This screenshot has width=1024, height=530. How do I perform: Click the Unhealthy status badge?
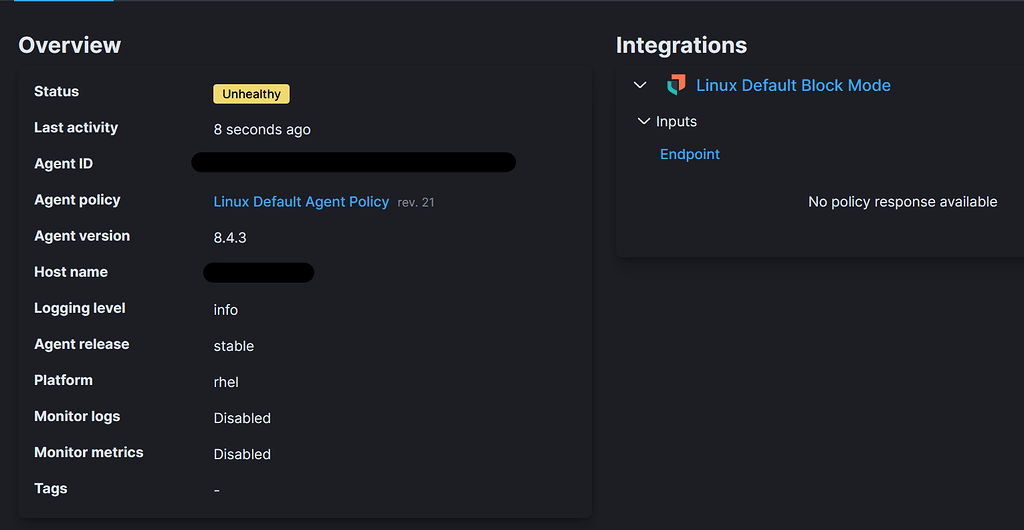click(251, 94)
